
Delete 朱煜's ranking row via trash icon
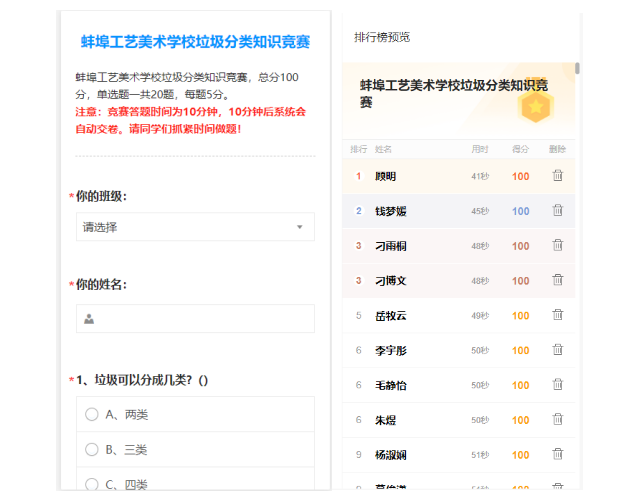click(558, 420)
